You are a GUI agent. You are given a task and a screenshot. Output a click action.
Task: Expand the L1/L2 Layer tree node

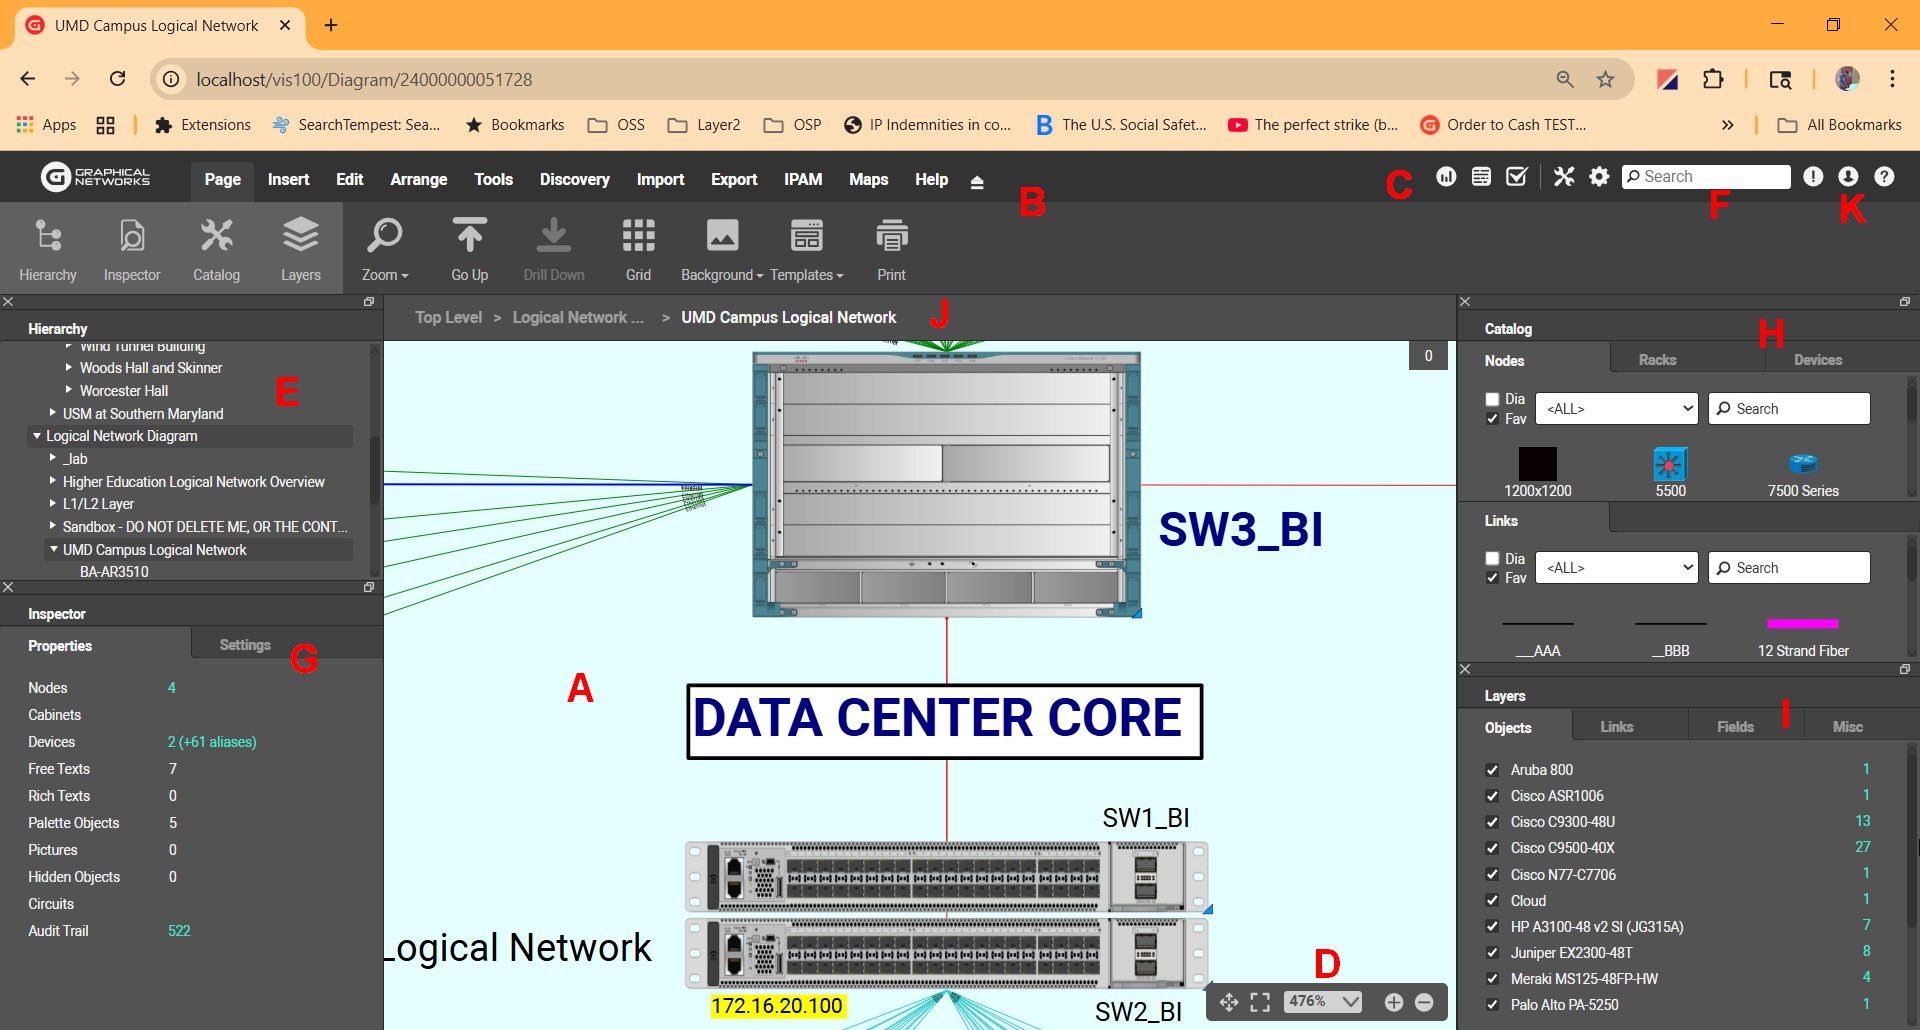pyautogui.click(x=53, y=504)
